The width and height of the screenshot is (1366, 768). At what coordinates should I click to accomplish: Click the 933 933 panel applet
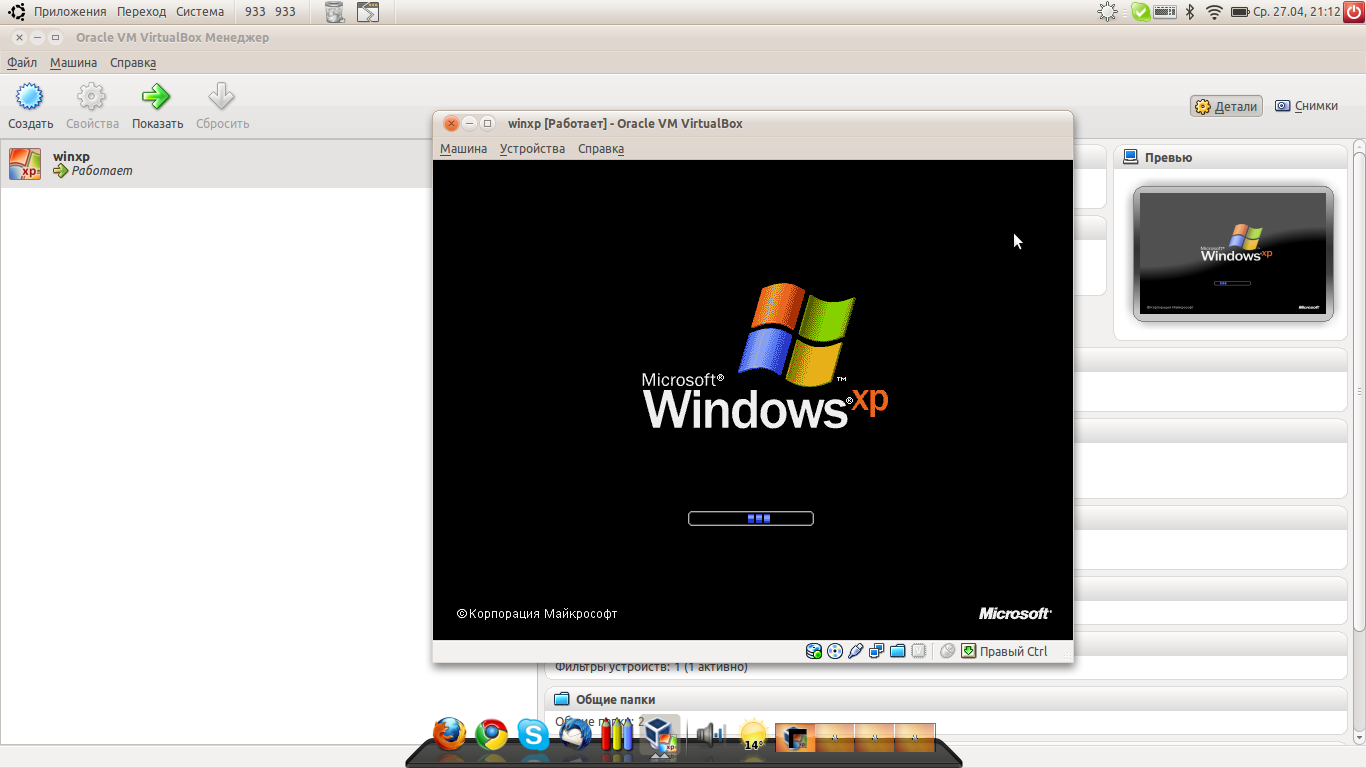click(x=270, y=12)
